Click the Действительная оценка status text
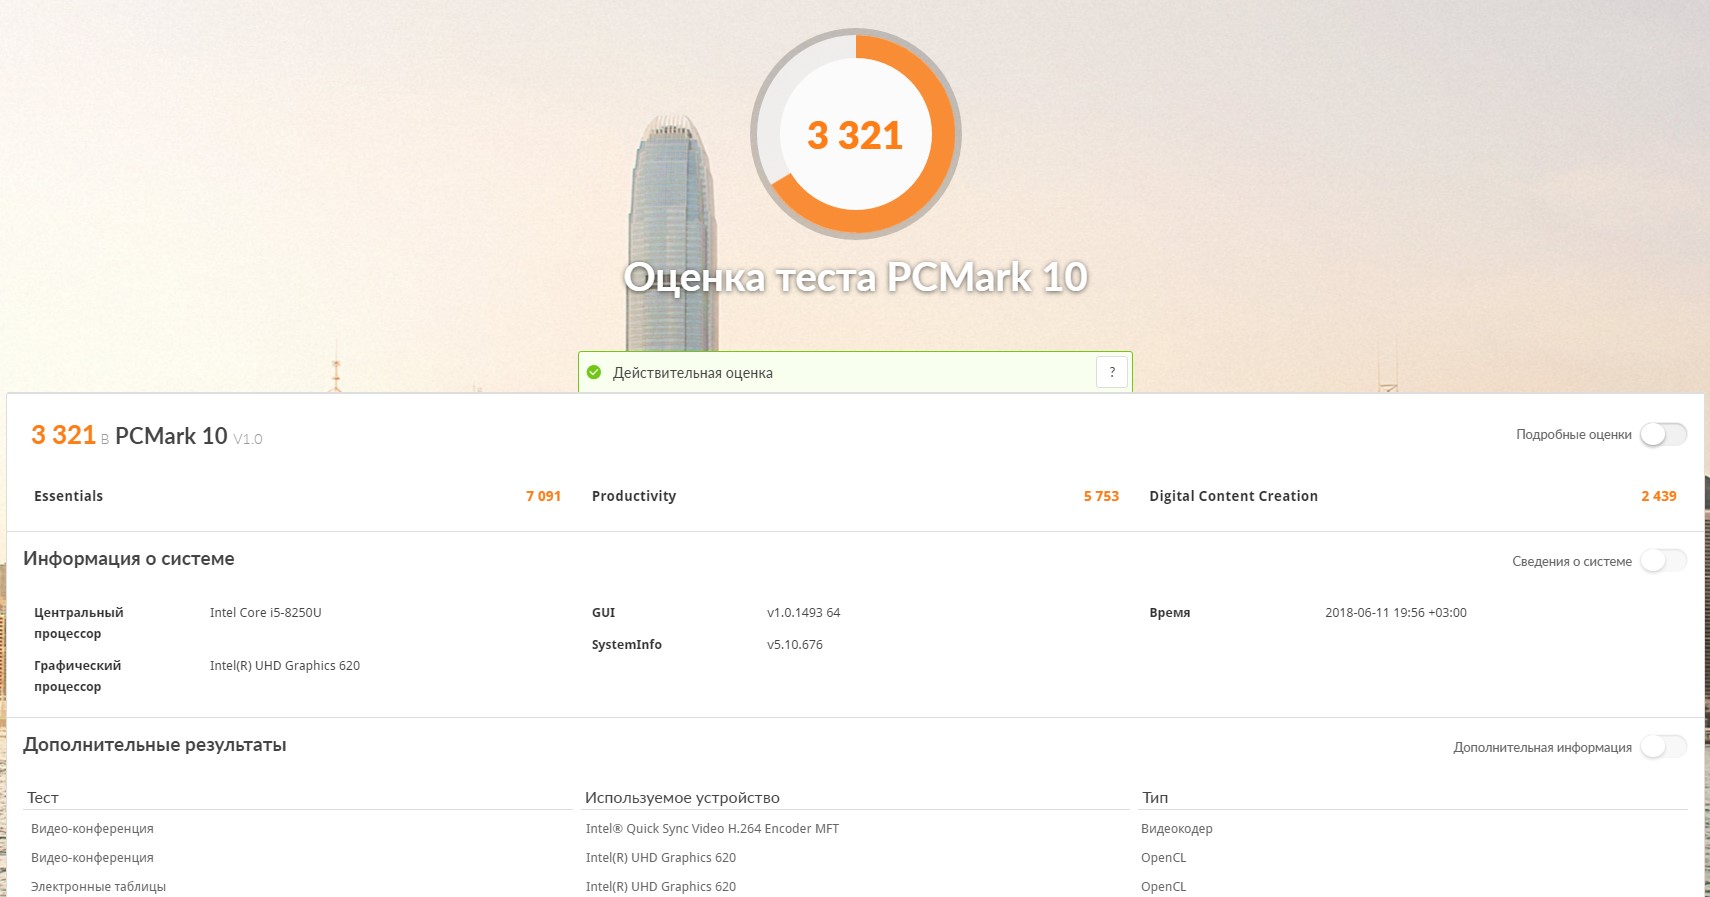The height and width of the screenshot is (897, 1710). [693, 373]
